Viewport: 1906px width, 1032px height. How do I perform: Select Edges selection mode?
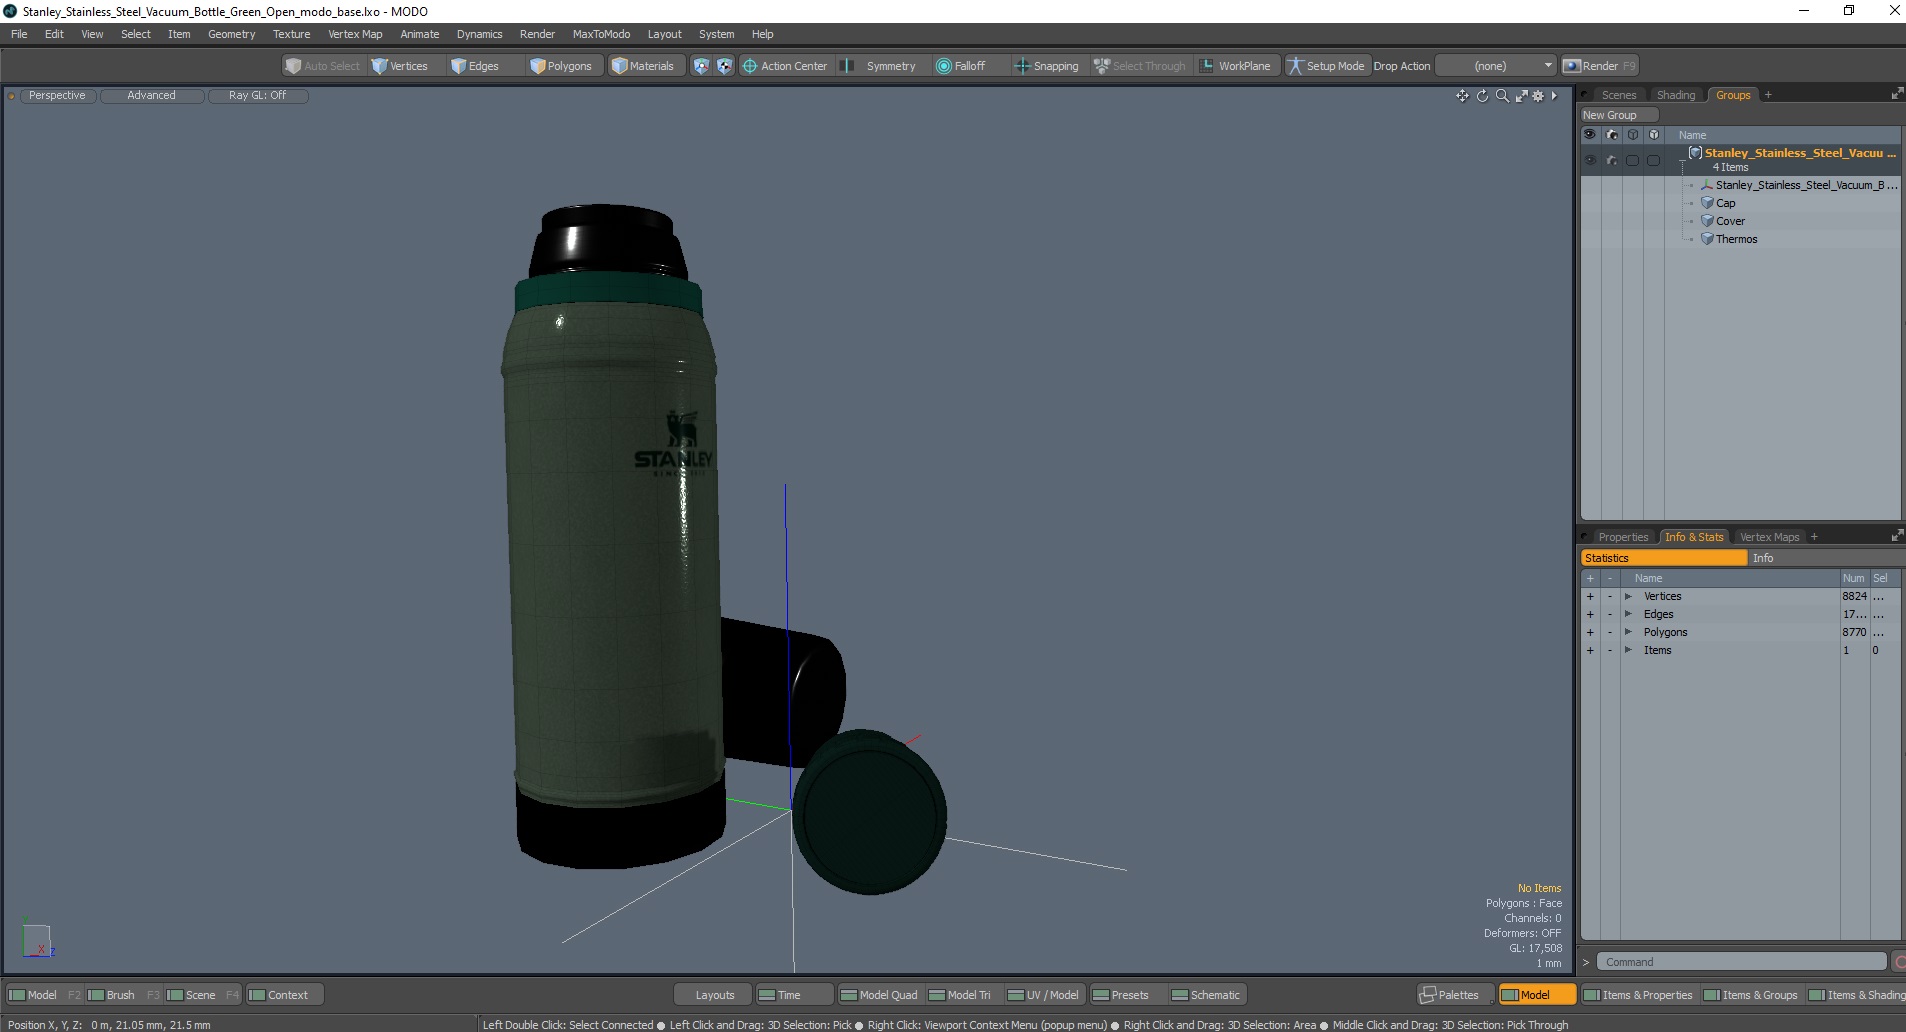pyautogui.click(x=475, y=66)
